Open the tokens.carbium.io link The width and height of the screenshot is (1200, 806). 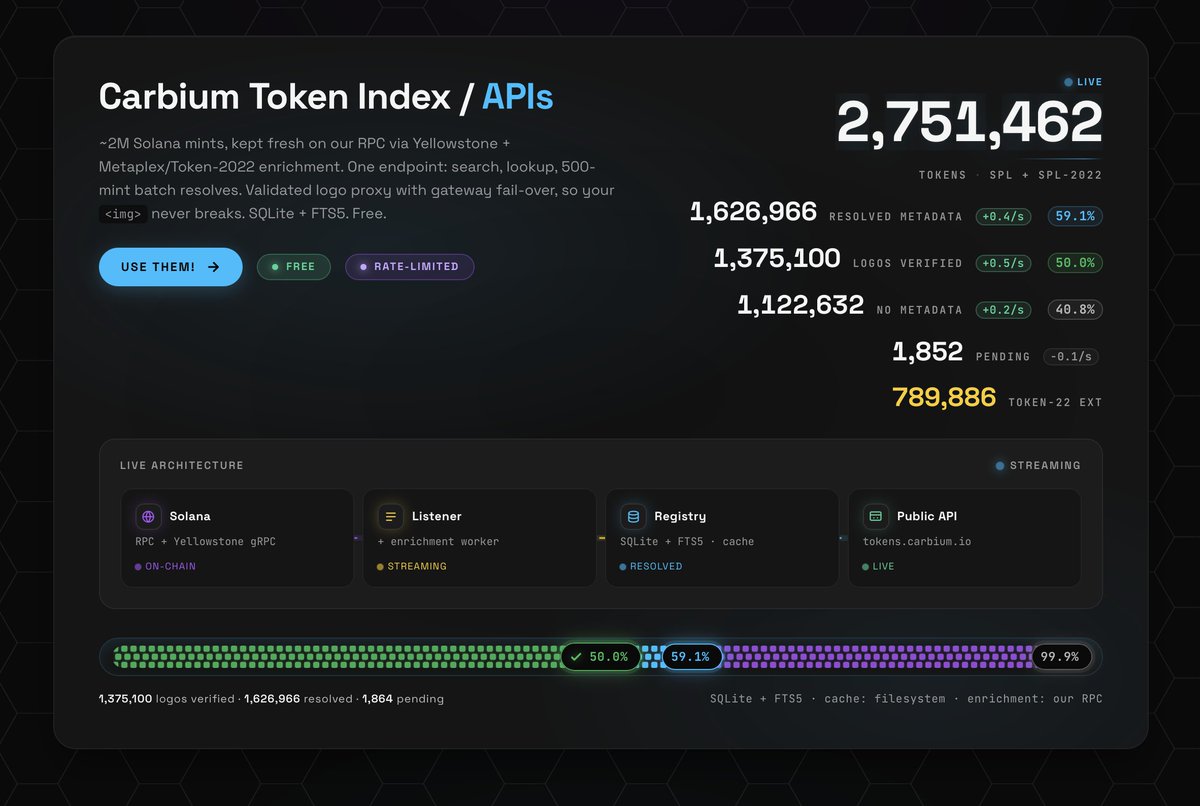coord(917,542)
